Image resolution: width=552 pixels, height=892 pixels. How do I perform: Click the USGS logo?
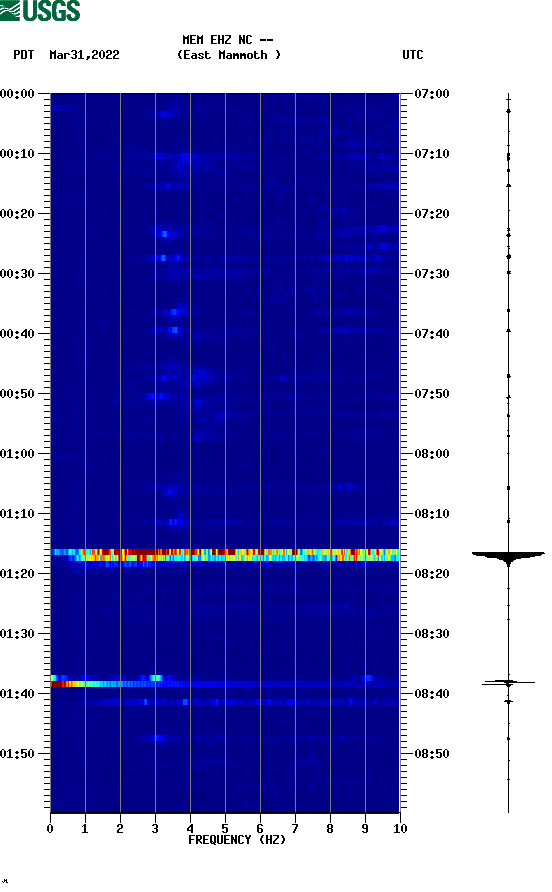point(40,10)
